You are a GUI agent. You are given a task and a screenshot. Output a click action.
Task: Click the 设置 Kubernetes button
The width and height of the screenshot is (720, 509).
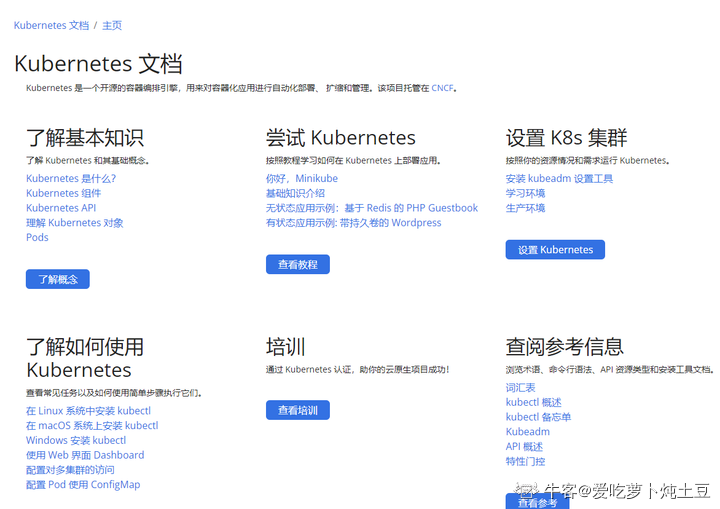[x=555, y=249]
